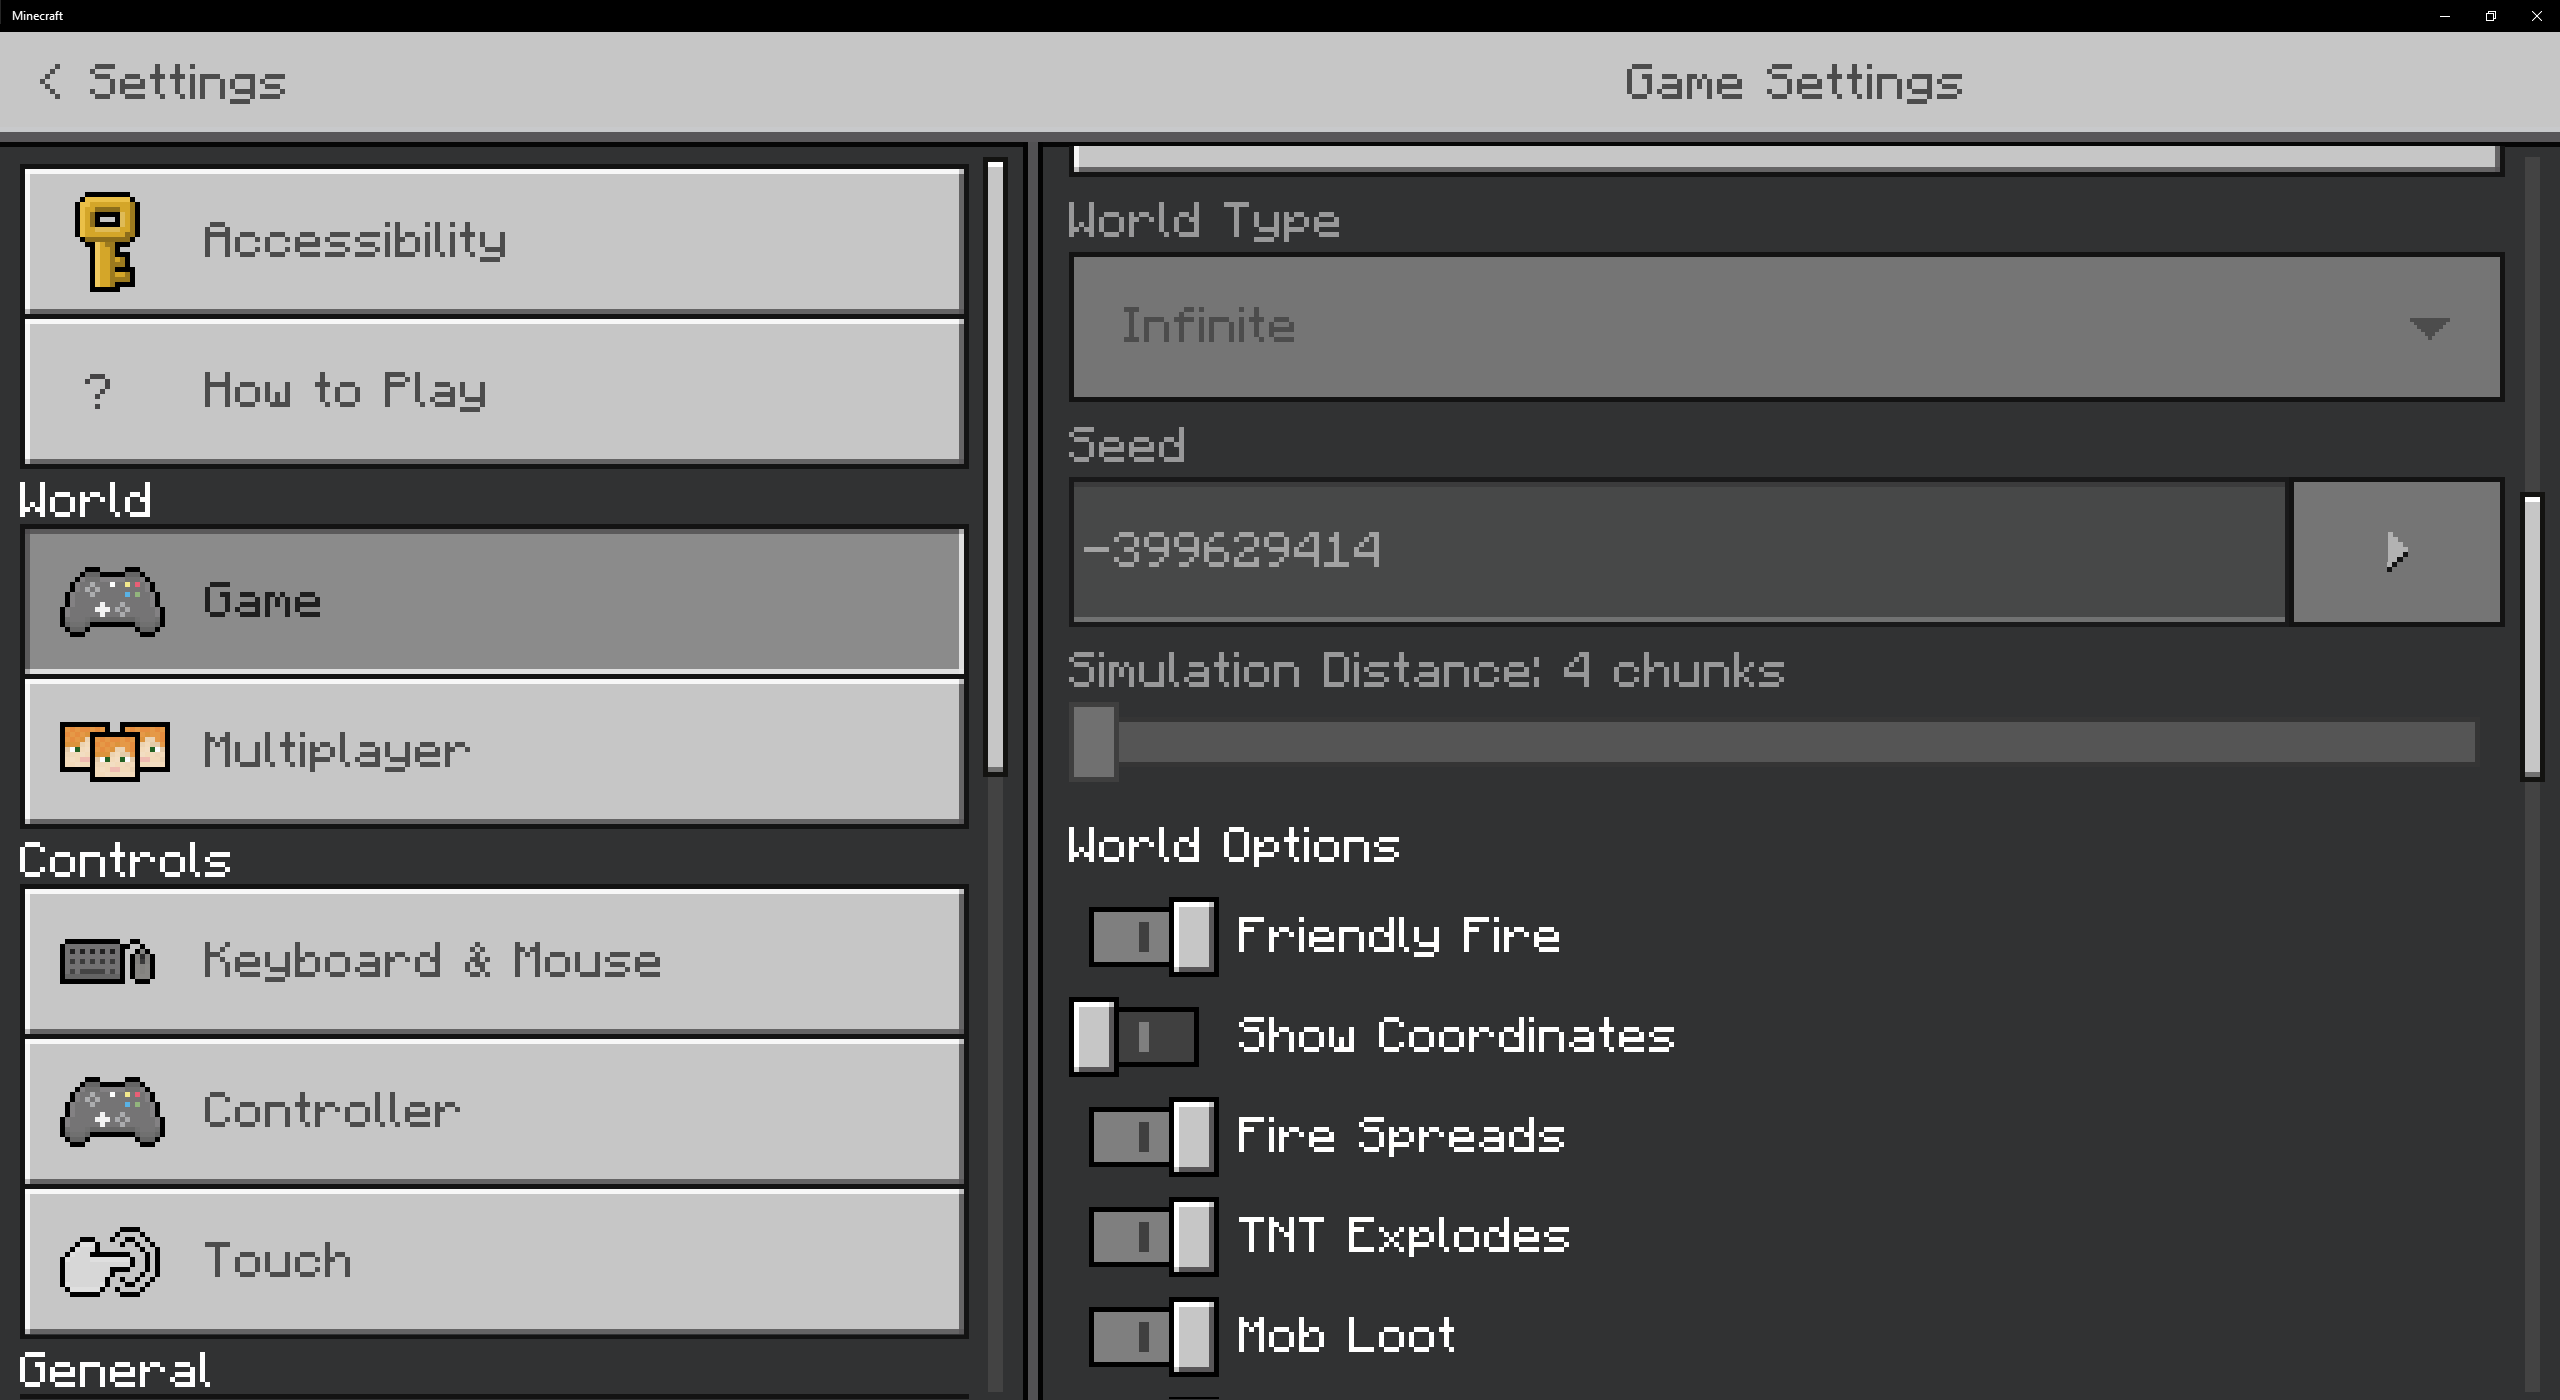Toggle the Friendly Fire switch
The height and width of the screenshot is (1400, 2560).
[x=1152, y=937]
